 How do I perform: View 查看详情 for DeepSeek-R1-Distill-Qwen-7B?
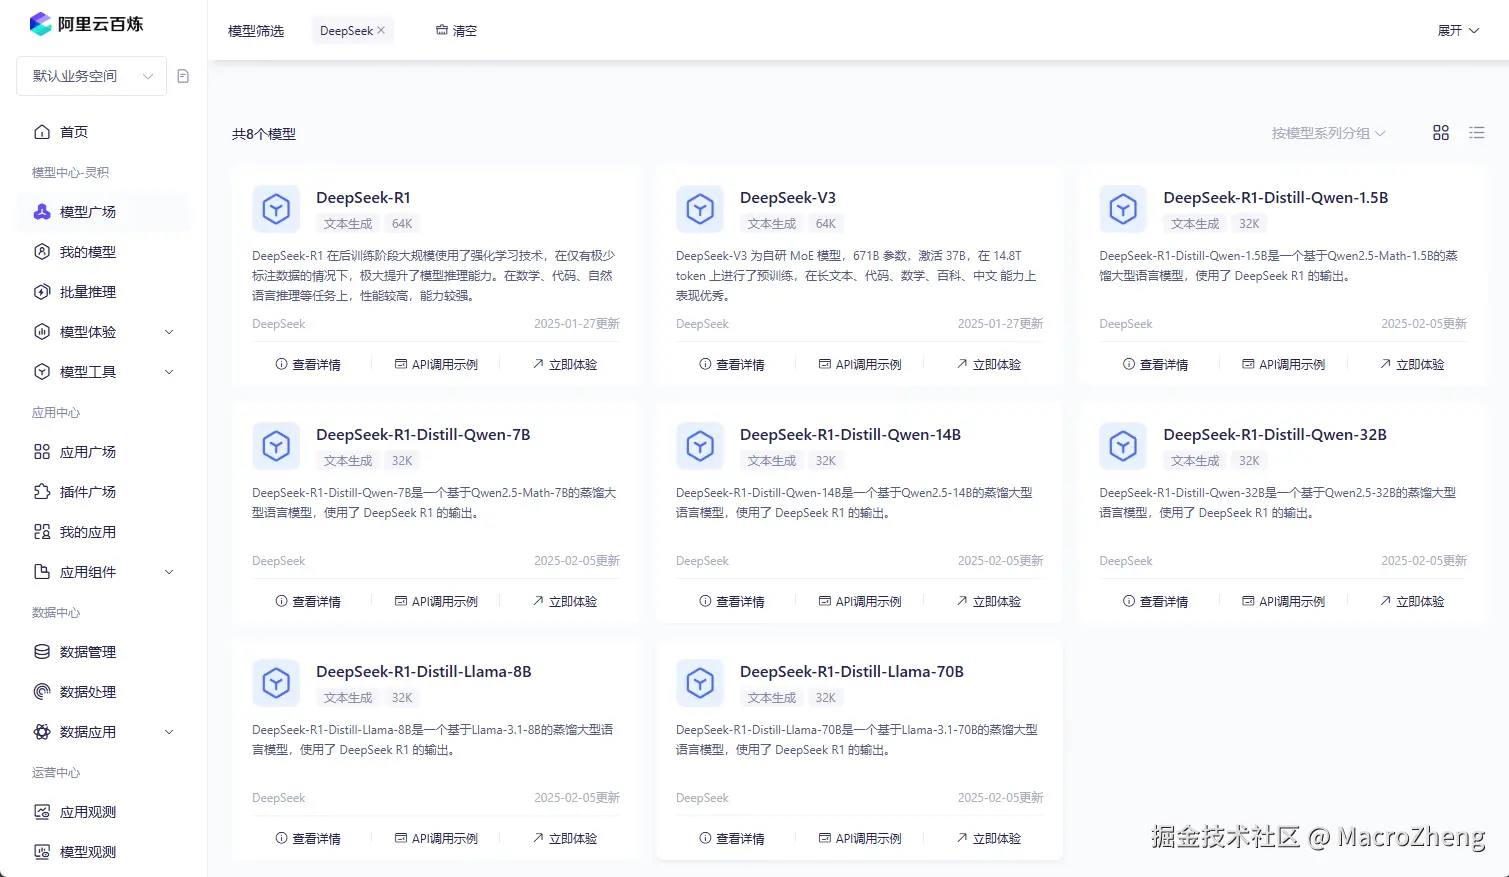pyautogui.click(x=308, y=602)
